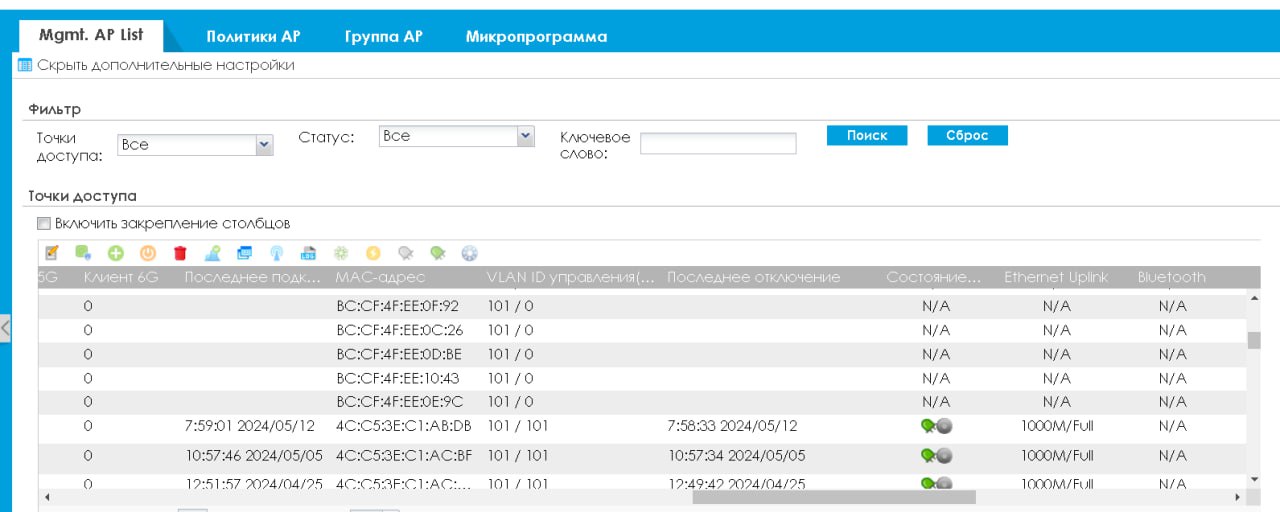Click the horizontal scrollbar right arrow
This screenshot has width=1280, height=512.
point(1237,496)
